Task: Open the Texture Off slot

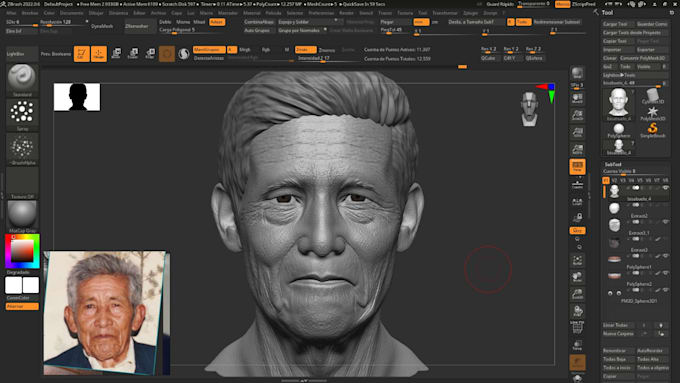Action: [22, 183]
